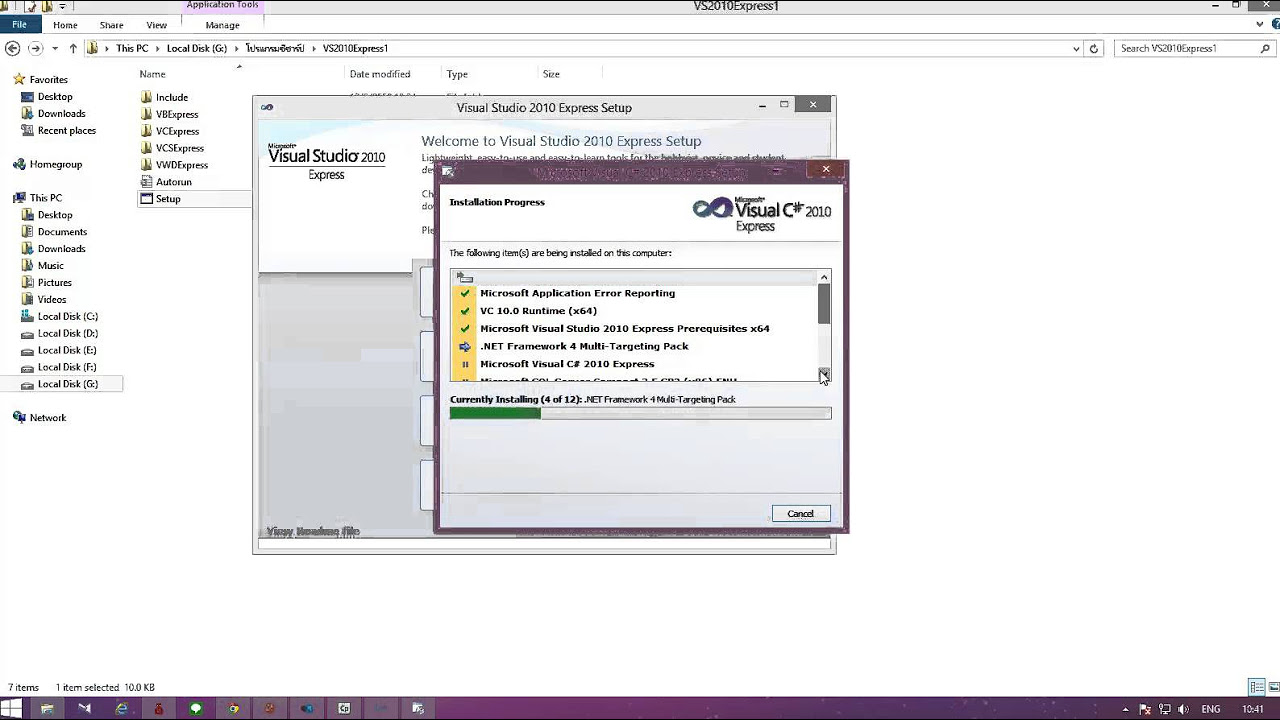Switch to details view layout icon
This screenshot has width=1280, height=720.
[1256, 687]
